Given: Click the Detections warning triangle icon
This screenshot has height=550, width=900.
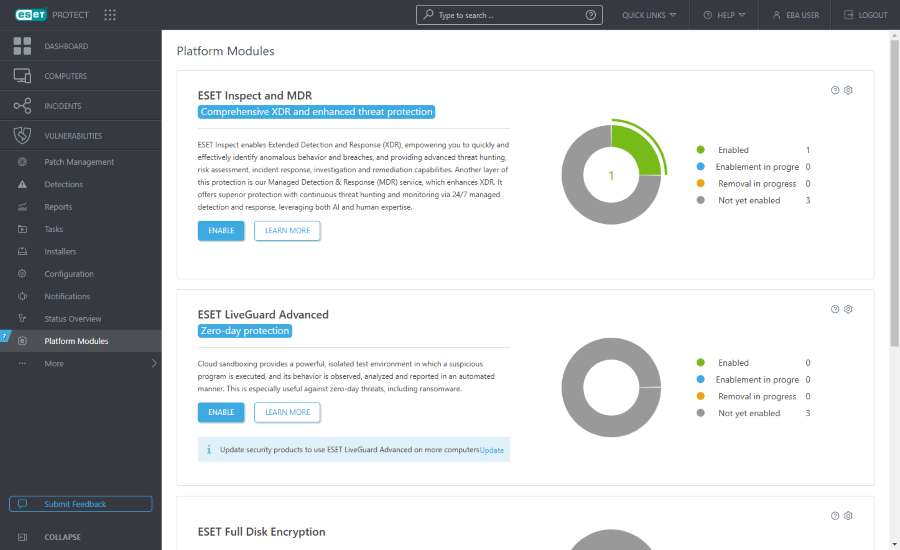Looking at the screenshot, I should point(22,184).
